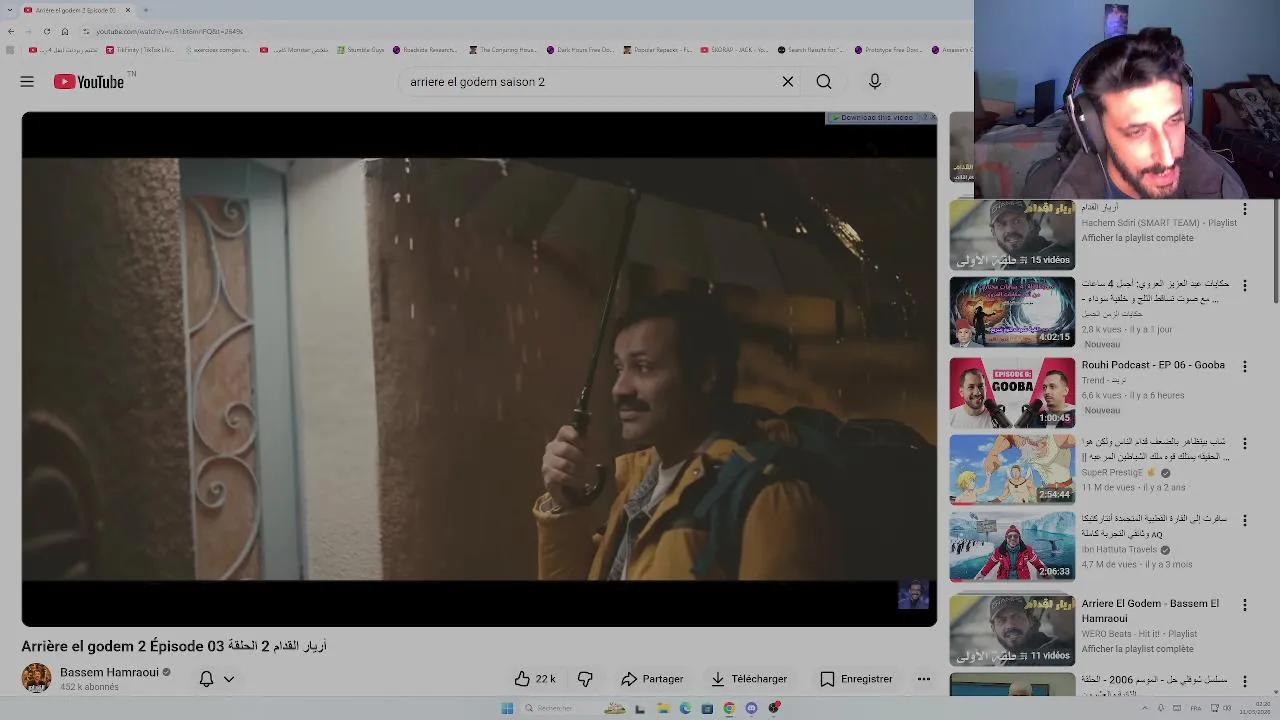Open options menu for SupeR PrestigE video
The image size is (1280, 720).
(1245, 443)
